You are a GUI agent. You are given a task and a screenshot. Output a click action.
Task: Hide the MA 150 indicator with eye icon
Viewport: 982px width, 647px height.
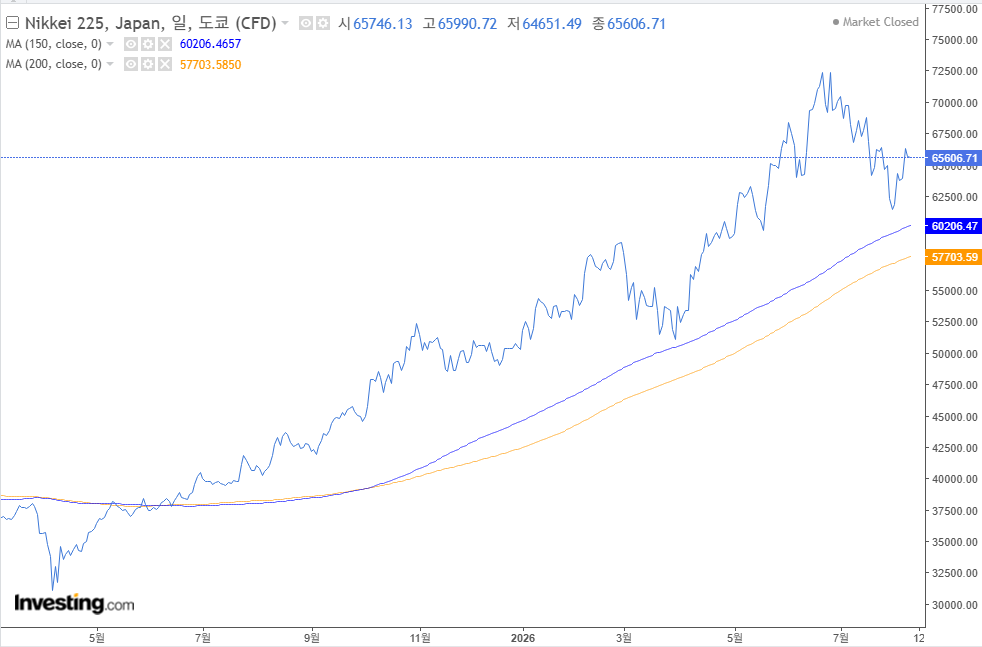tap(131, 44)
